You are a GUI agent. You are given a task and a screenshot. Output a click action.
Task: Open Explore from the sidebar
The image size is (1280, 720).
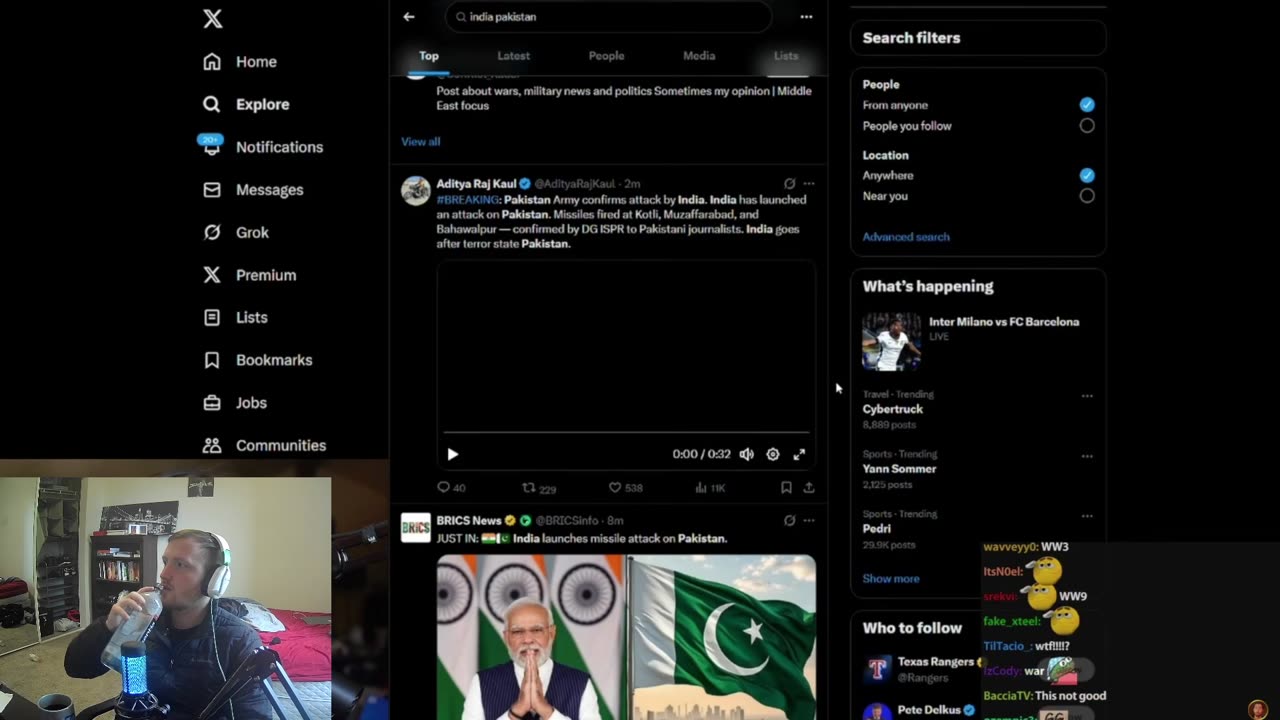[x=246, y=104]
